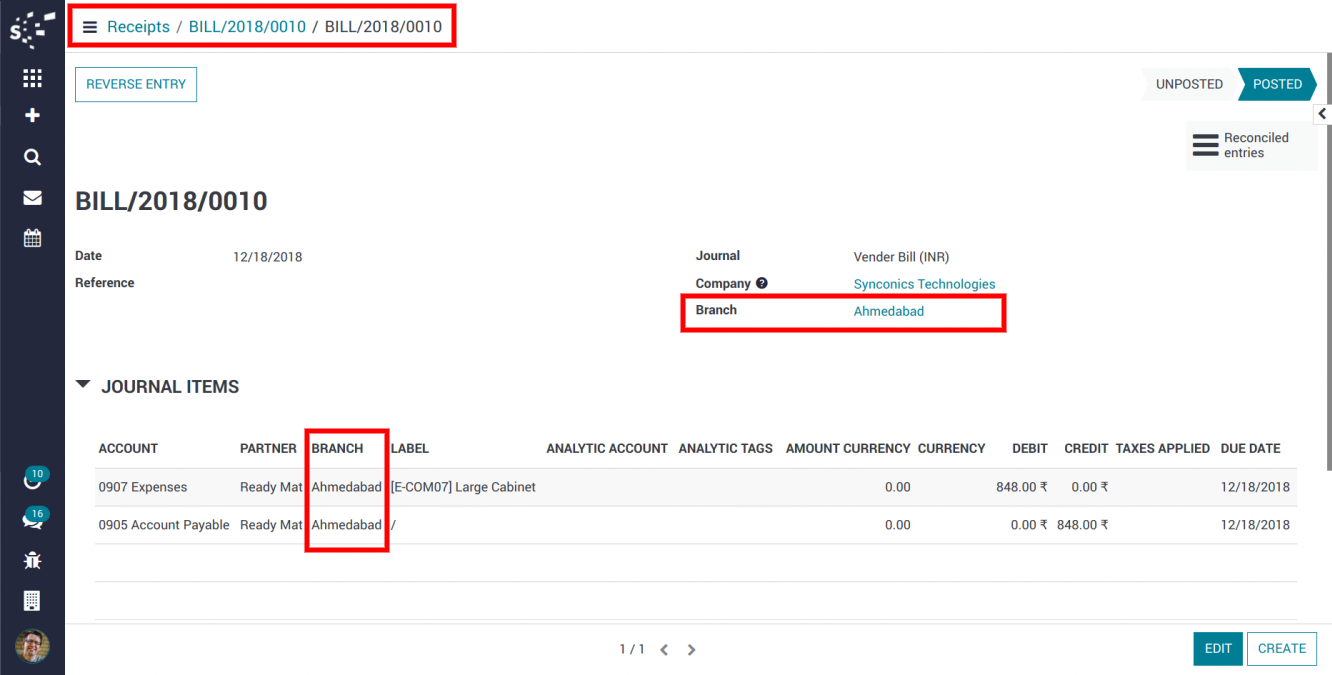Collapse the Journal Items section

(84, 385)
